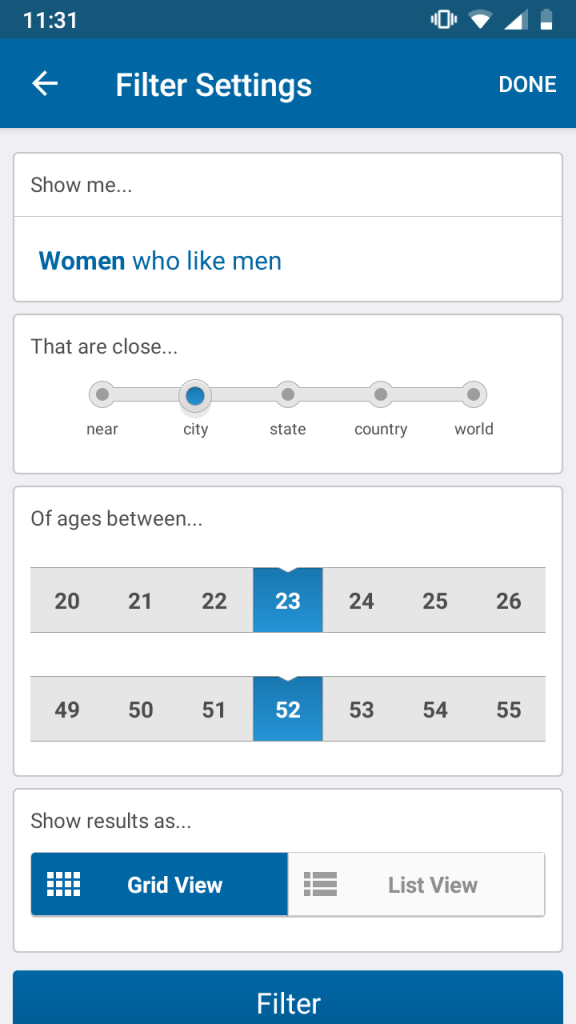Select the 'near' distance option

[x=103, y=394]
